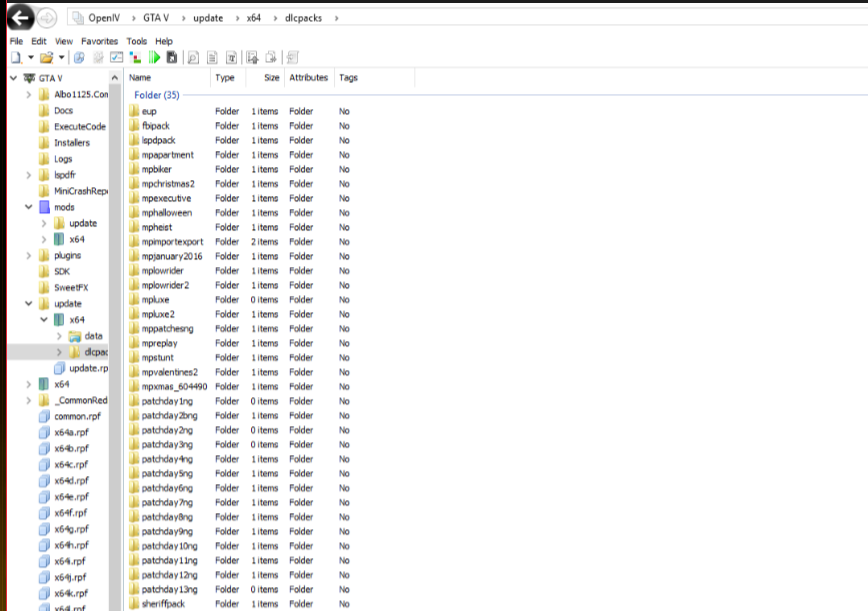Screen dimensions: 868x611
Task: Click the back navigation arrow
Action: point(20,18)
